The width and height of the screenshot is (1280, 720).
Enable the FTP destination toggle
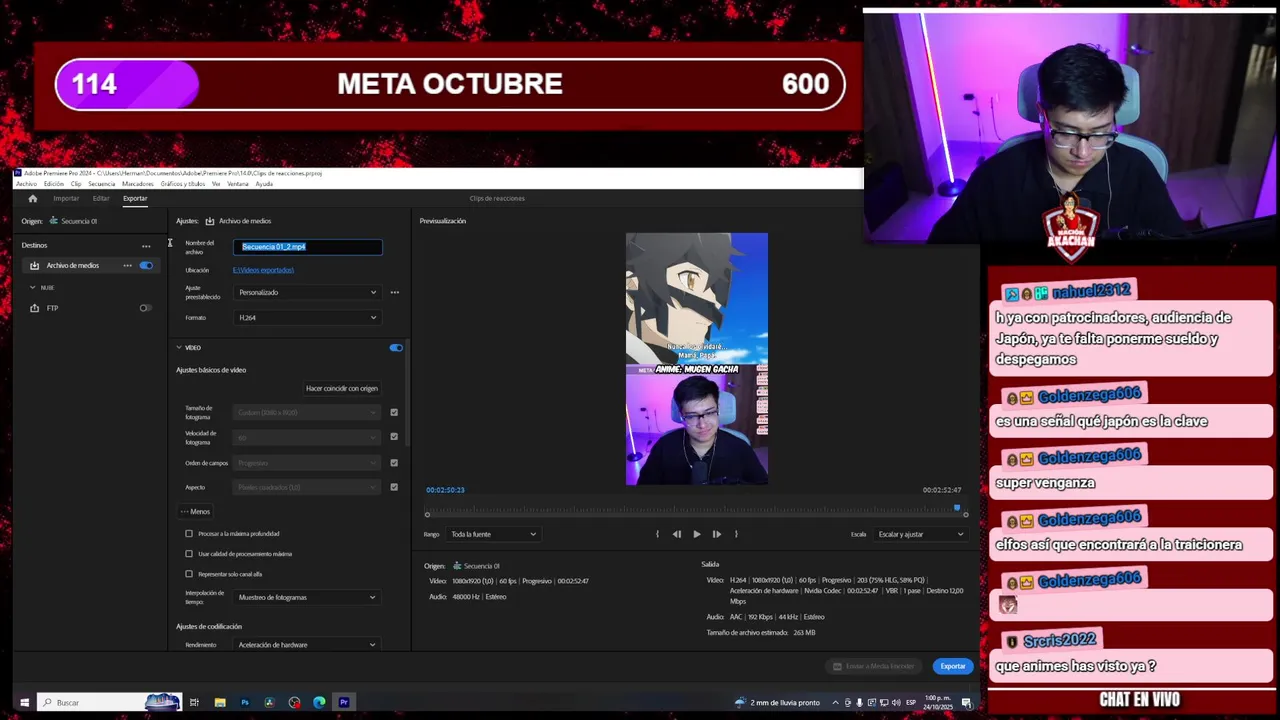(x=146, y=308)
